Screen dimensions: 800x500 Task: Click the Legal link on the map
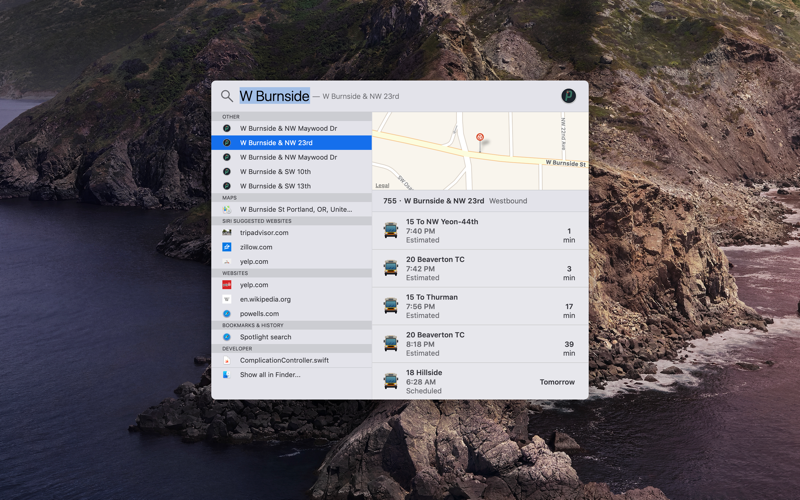coord(382,185)
